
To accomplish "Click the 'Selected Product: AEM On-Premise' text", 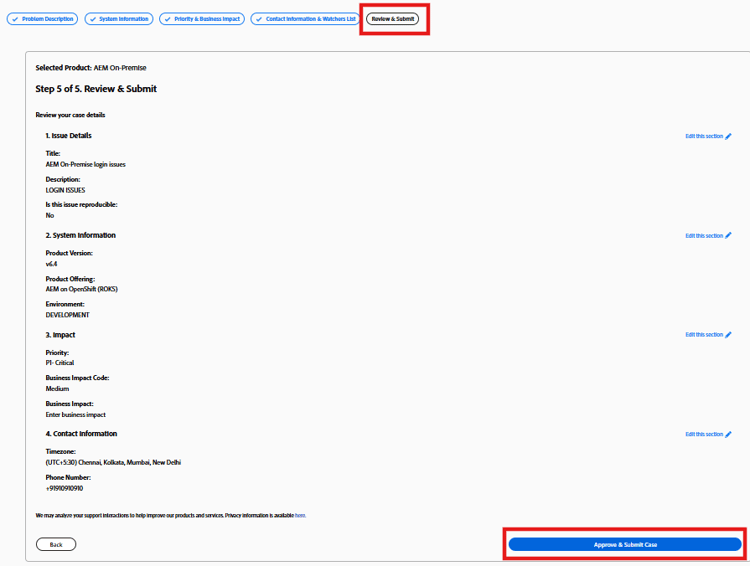I will [91, 68].
